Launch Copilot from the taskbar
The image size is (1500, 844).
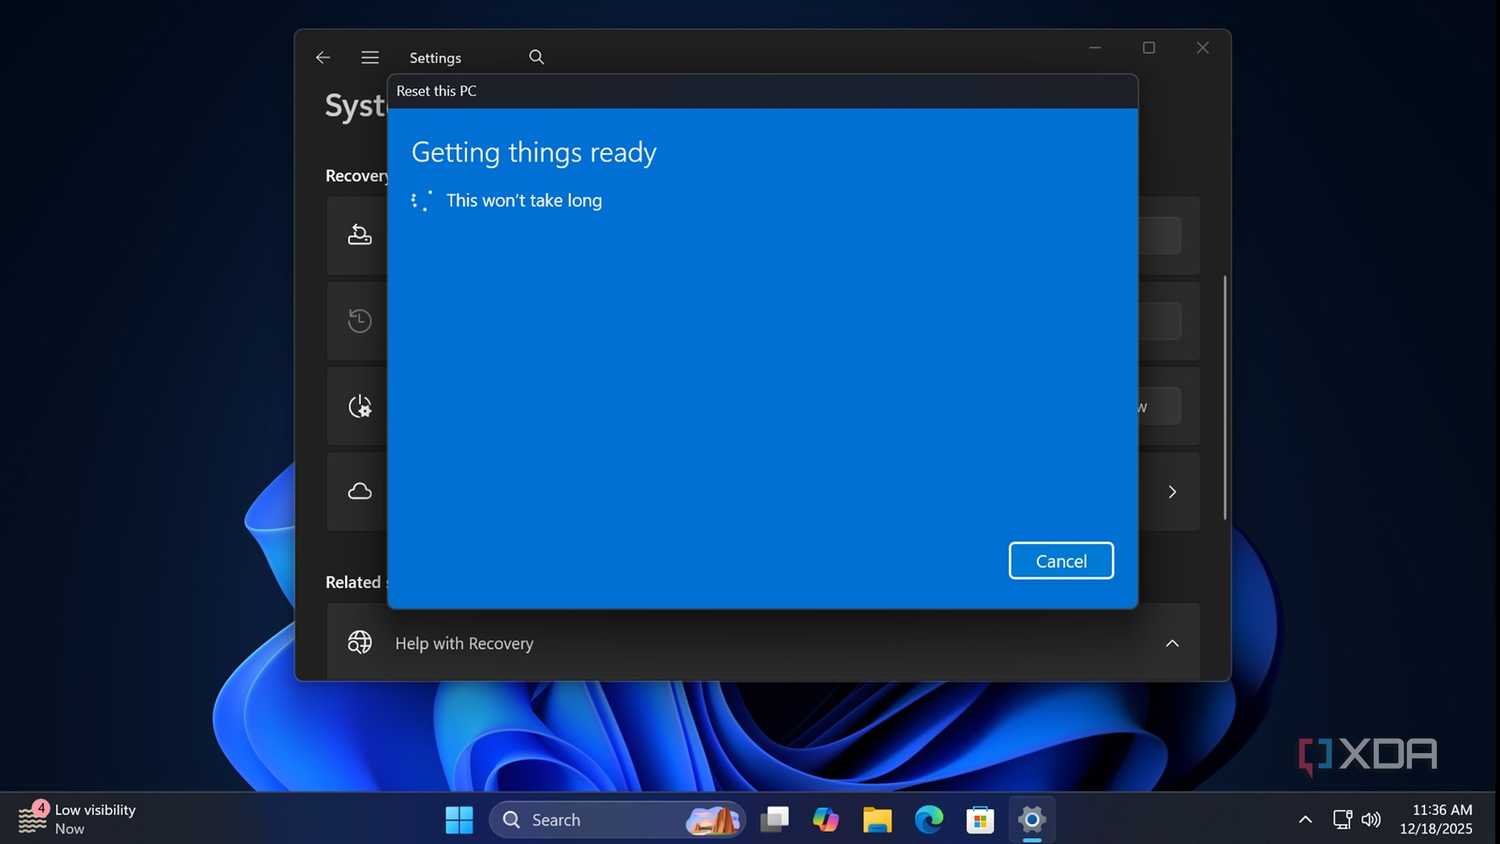[x=826, y=820]
